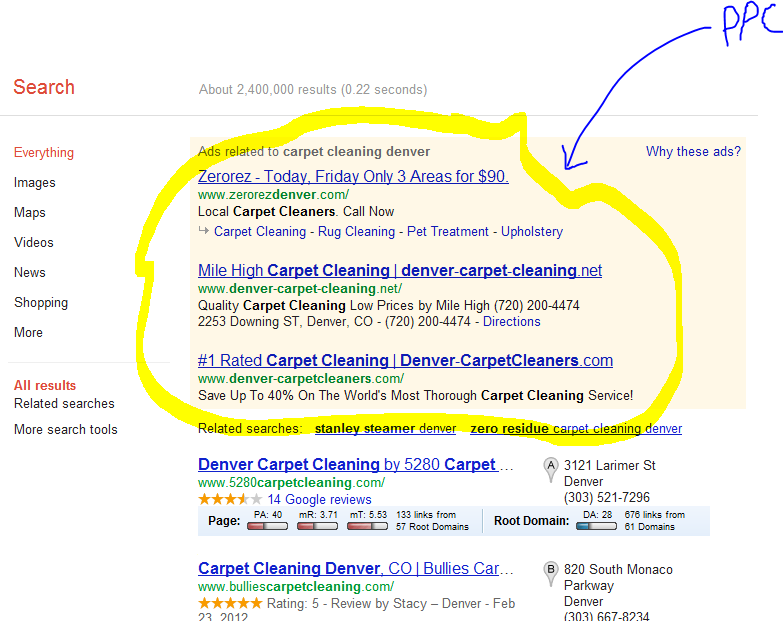783x621 pixels.
Task: Select the Everything search filter
Action: coord(44,152)
